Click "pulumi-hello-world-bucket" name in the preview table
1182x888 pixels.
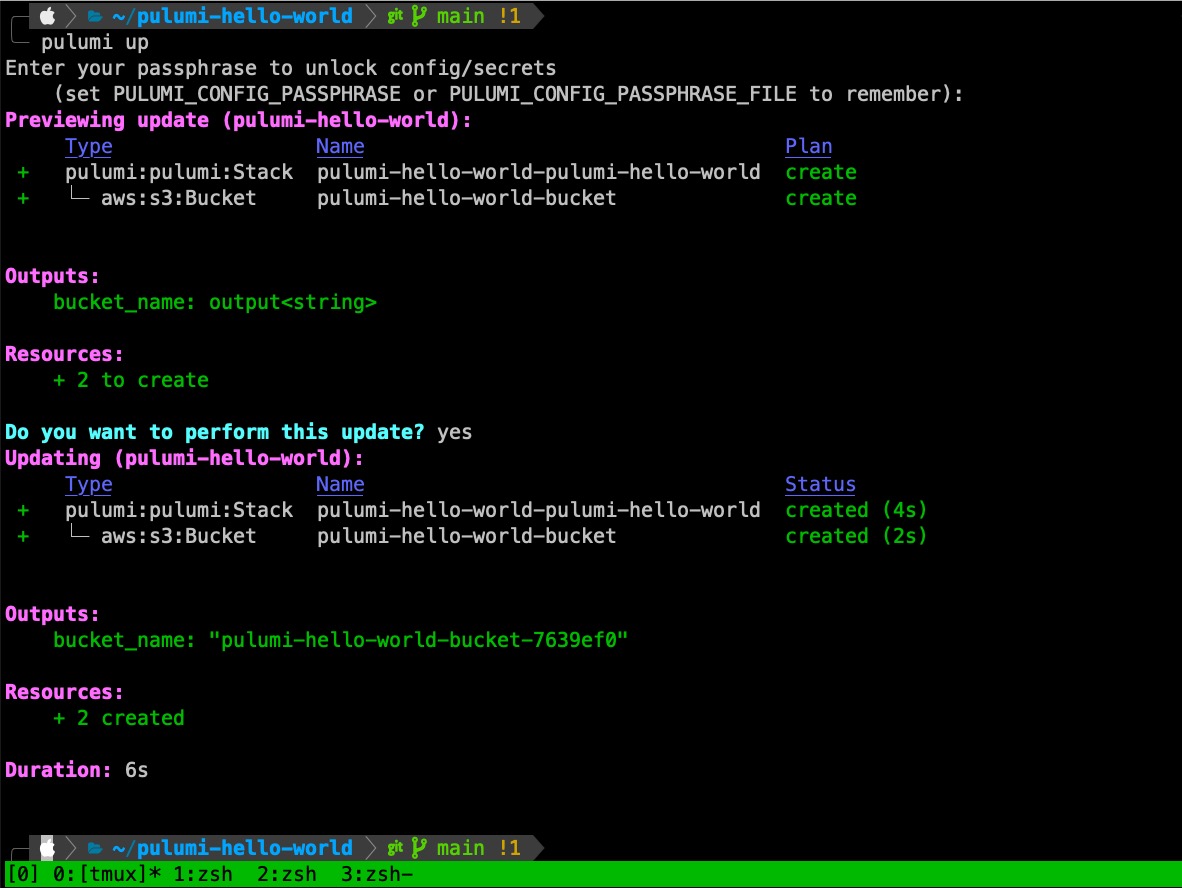467,198
